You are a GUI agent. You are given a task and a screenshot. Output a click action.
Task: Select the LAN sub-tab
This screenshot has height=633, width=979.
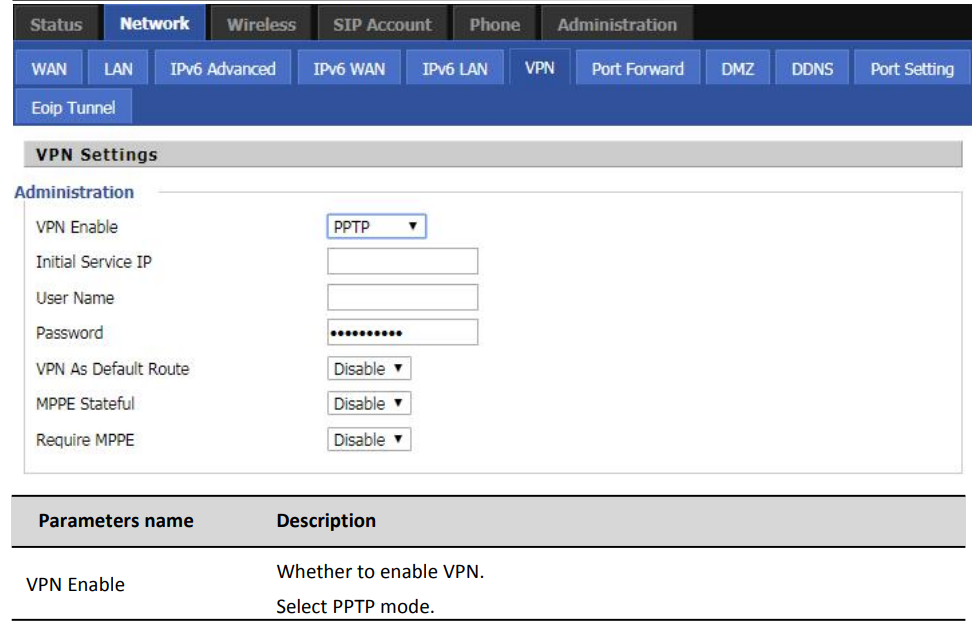[x=118, y=69]
